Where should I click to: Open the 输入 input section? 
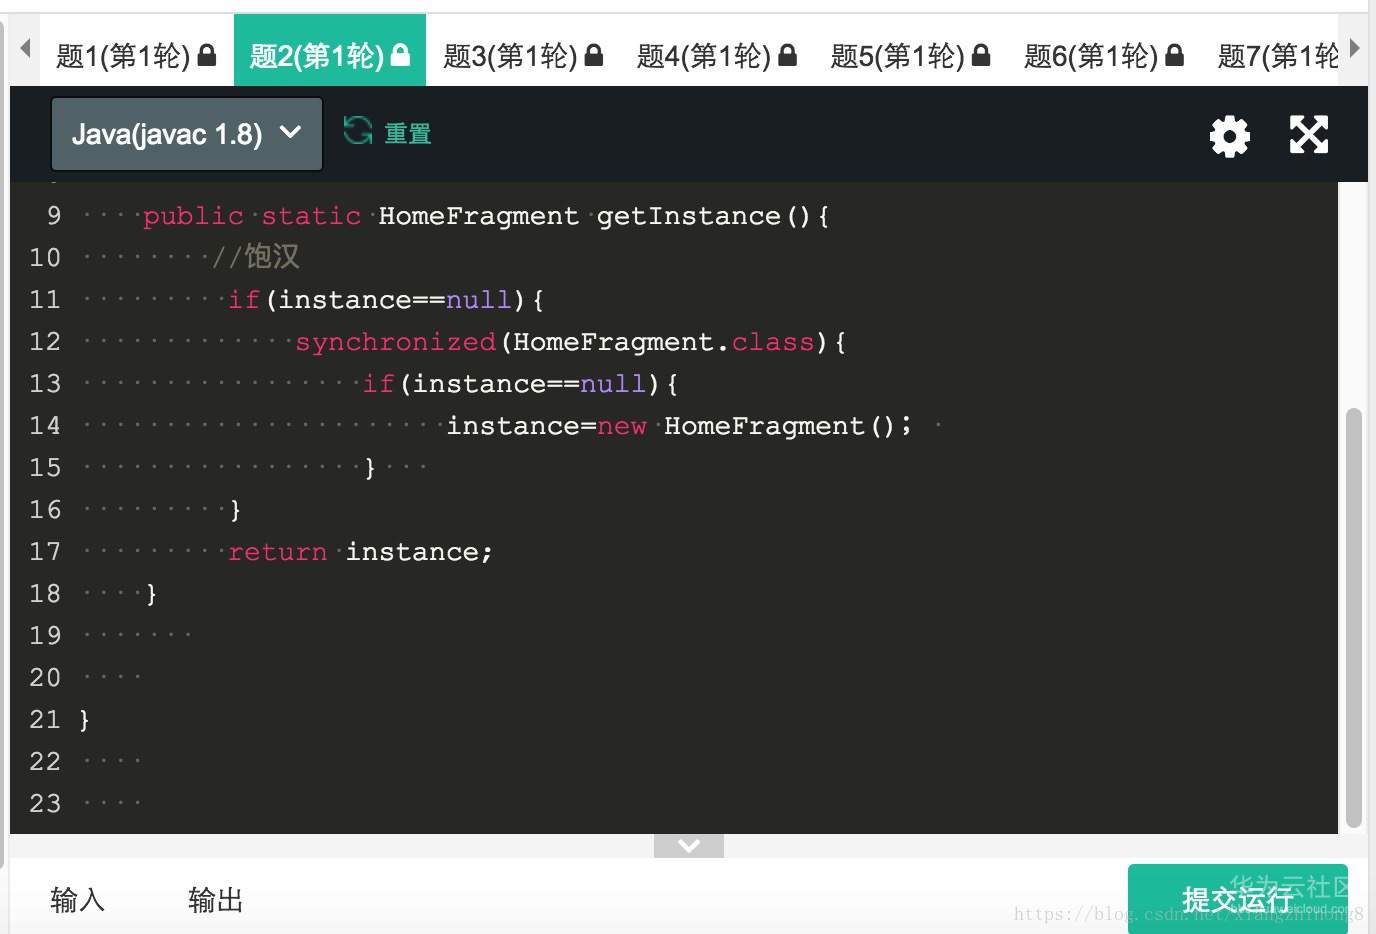[77, 900]
